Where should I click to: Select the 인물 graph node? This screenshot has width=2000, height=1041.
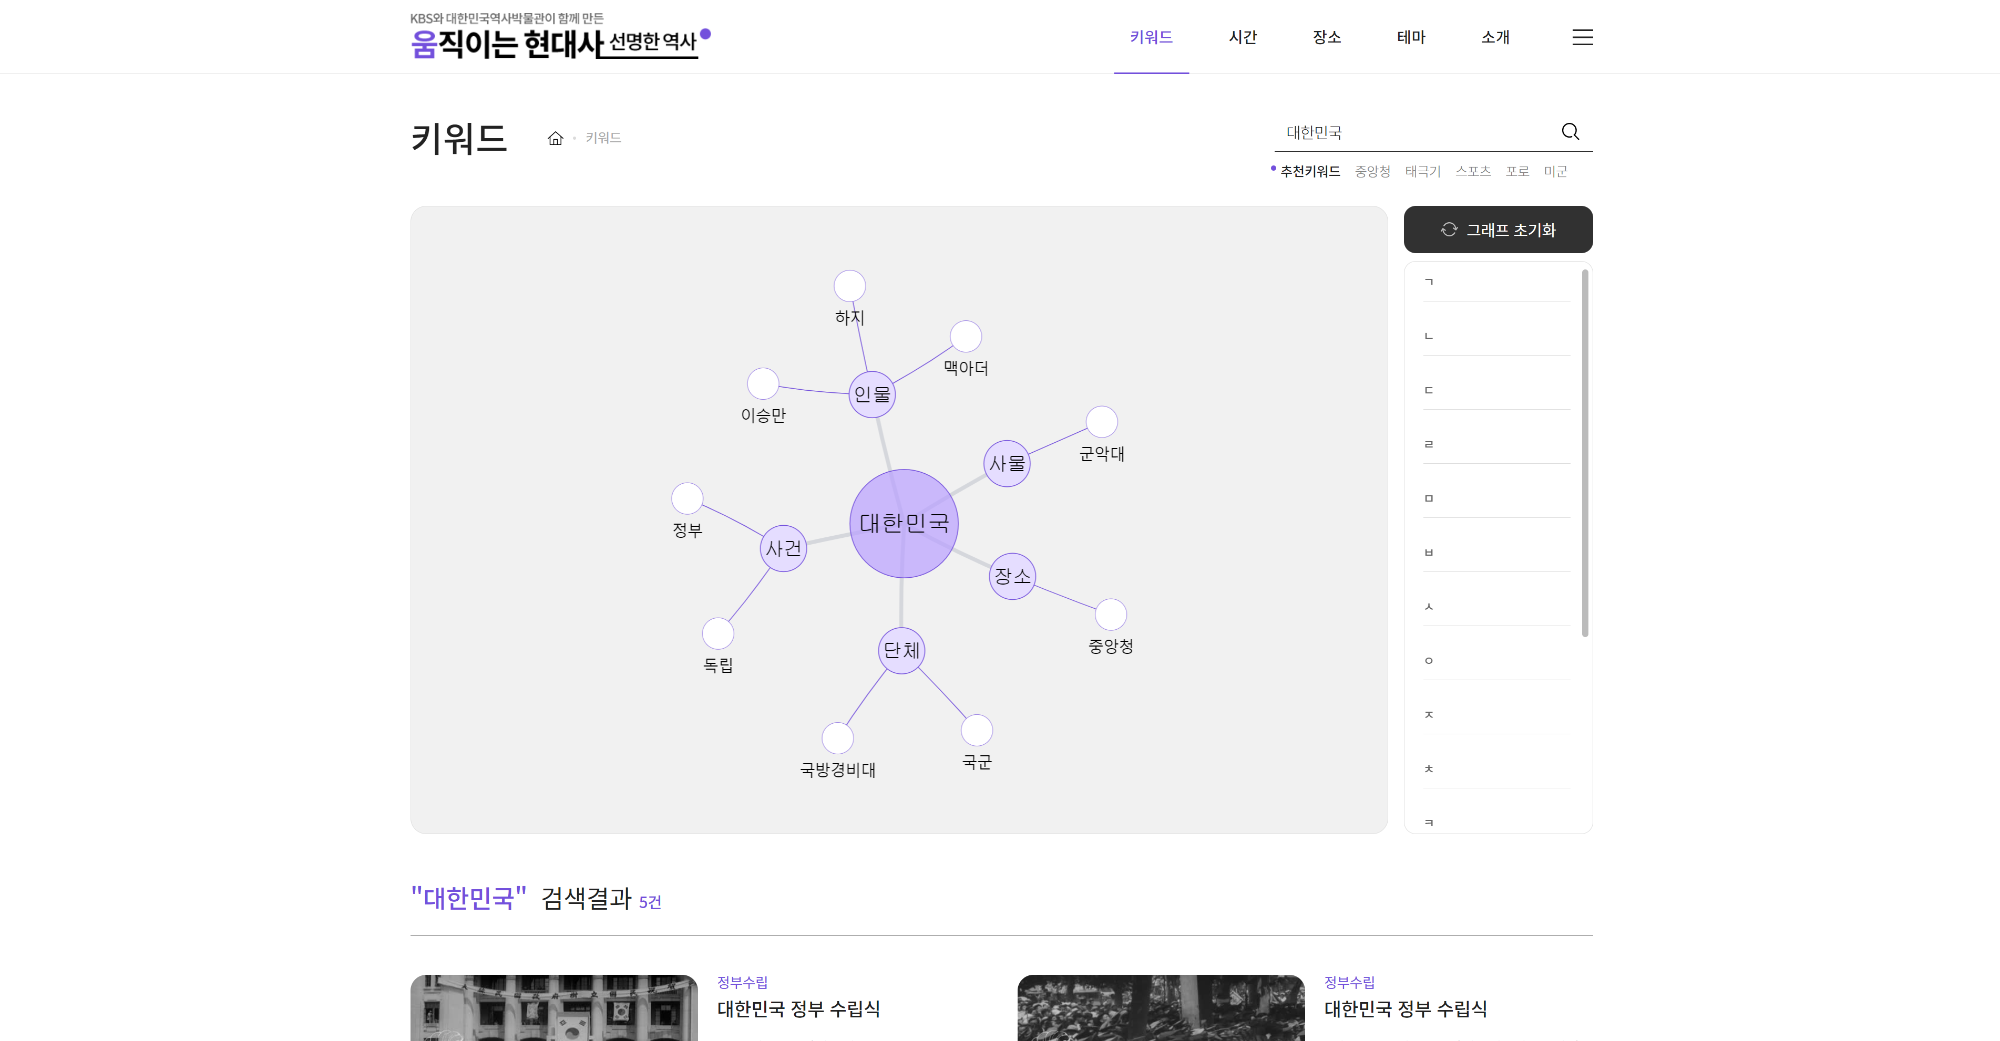pos(872,394)
